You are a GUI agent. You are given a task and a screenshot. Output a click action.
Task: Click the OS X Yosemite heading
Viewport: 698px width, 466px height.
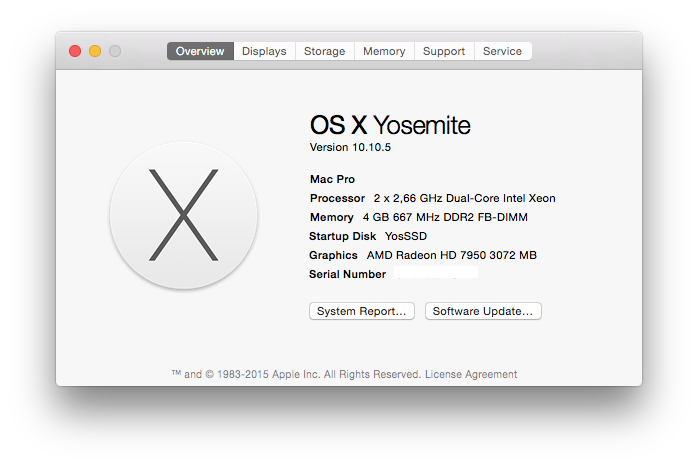390,125
